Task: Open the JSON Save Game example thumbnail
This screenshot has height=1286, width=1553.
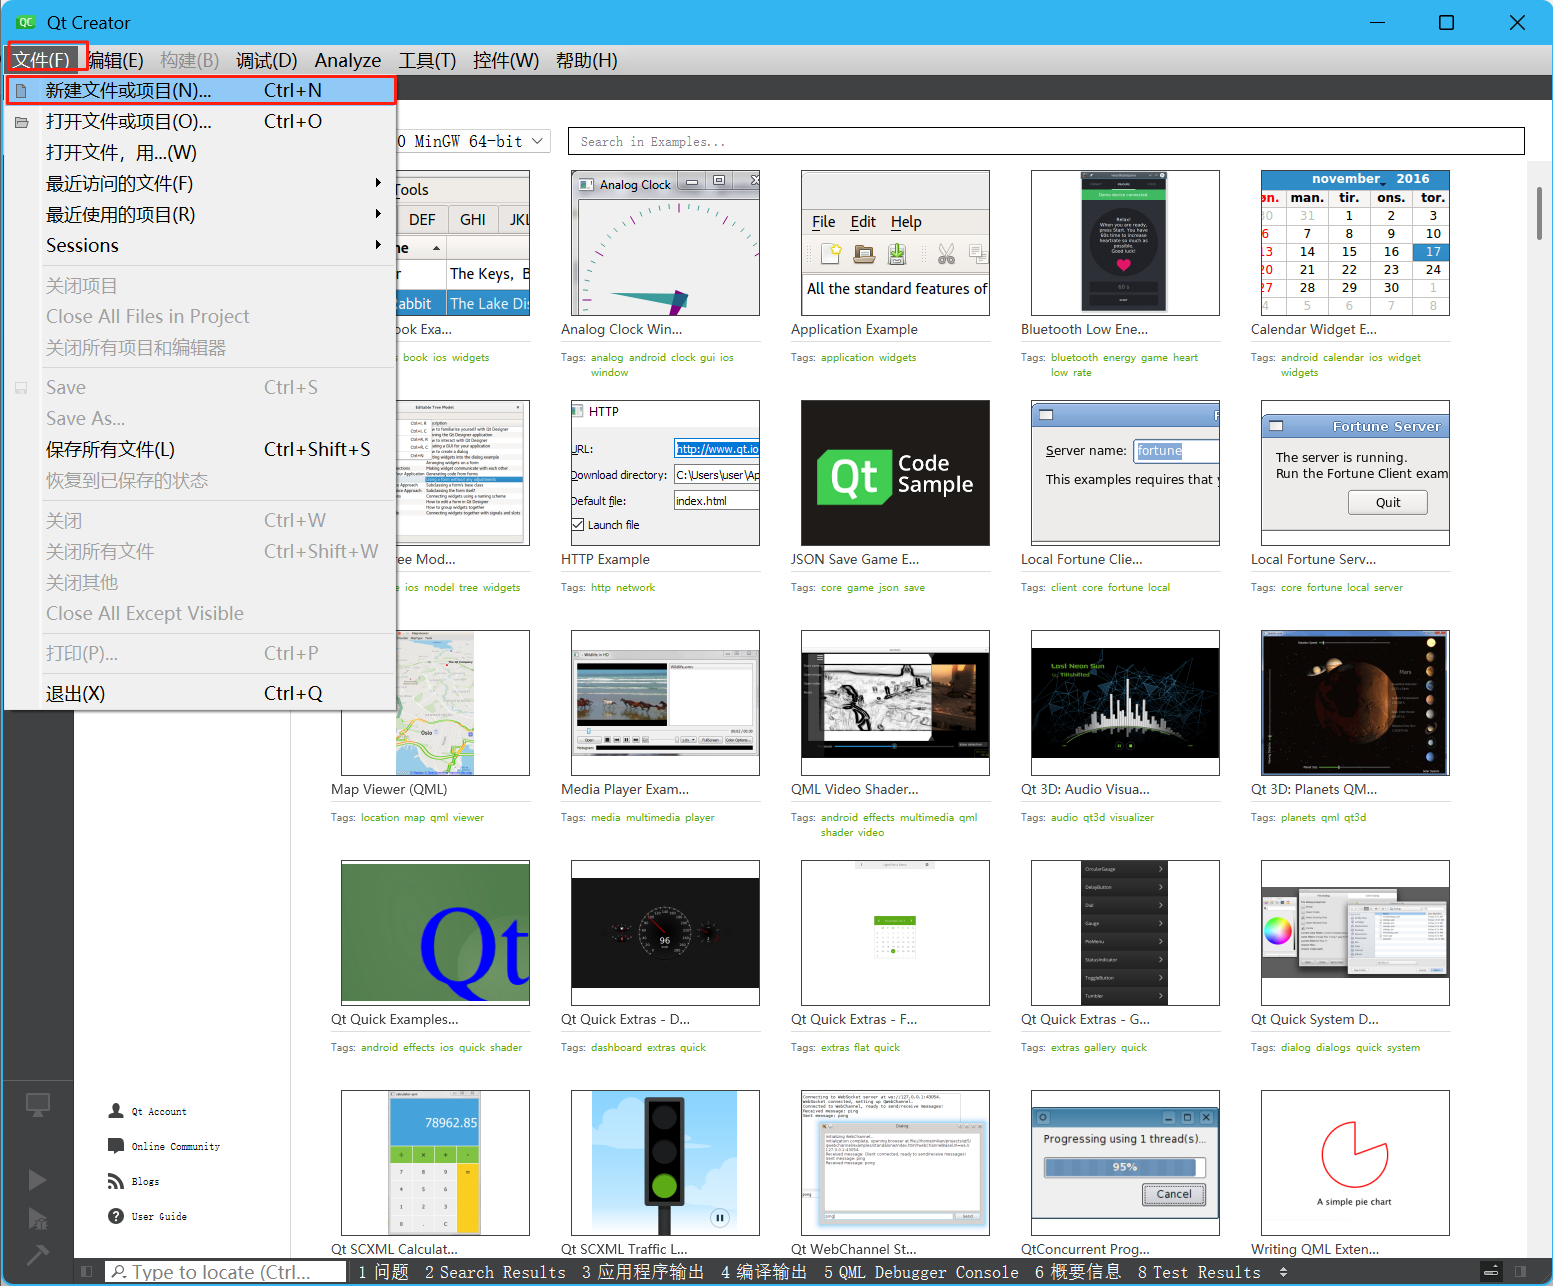Action: click(895, 473)
